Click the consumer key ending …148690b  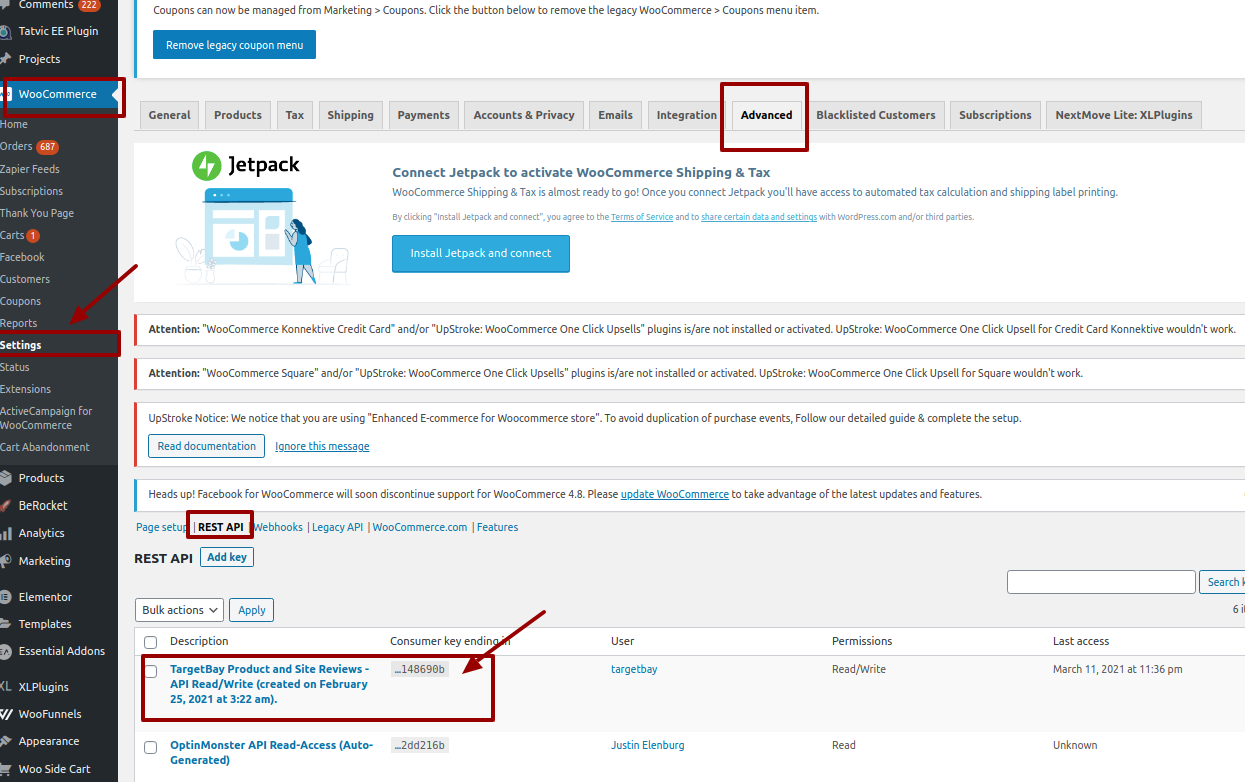click(x=419, y=669)
